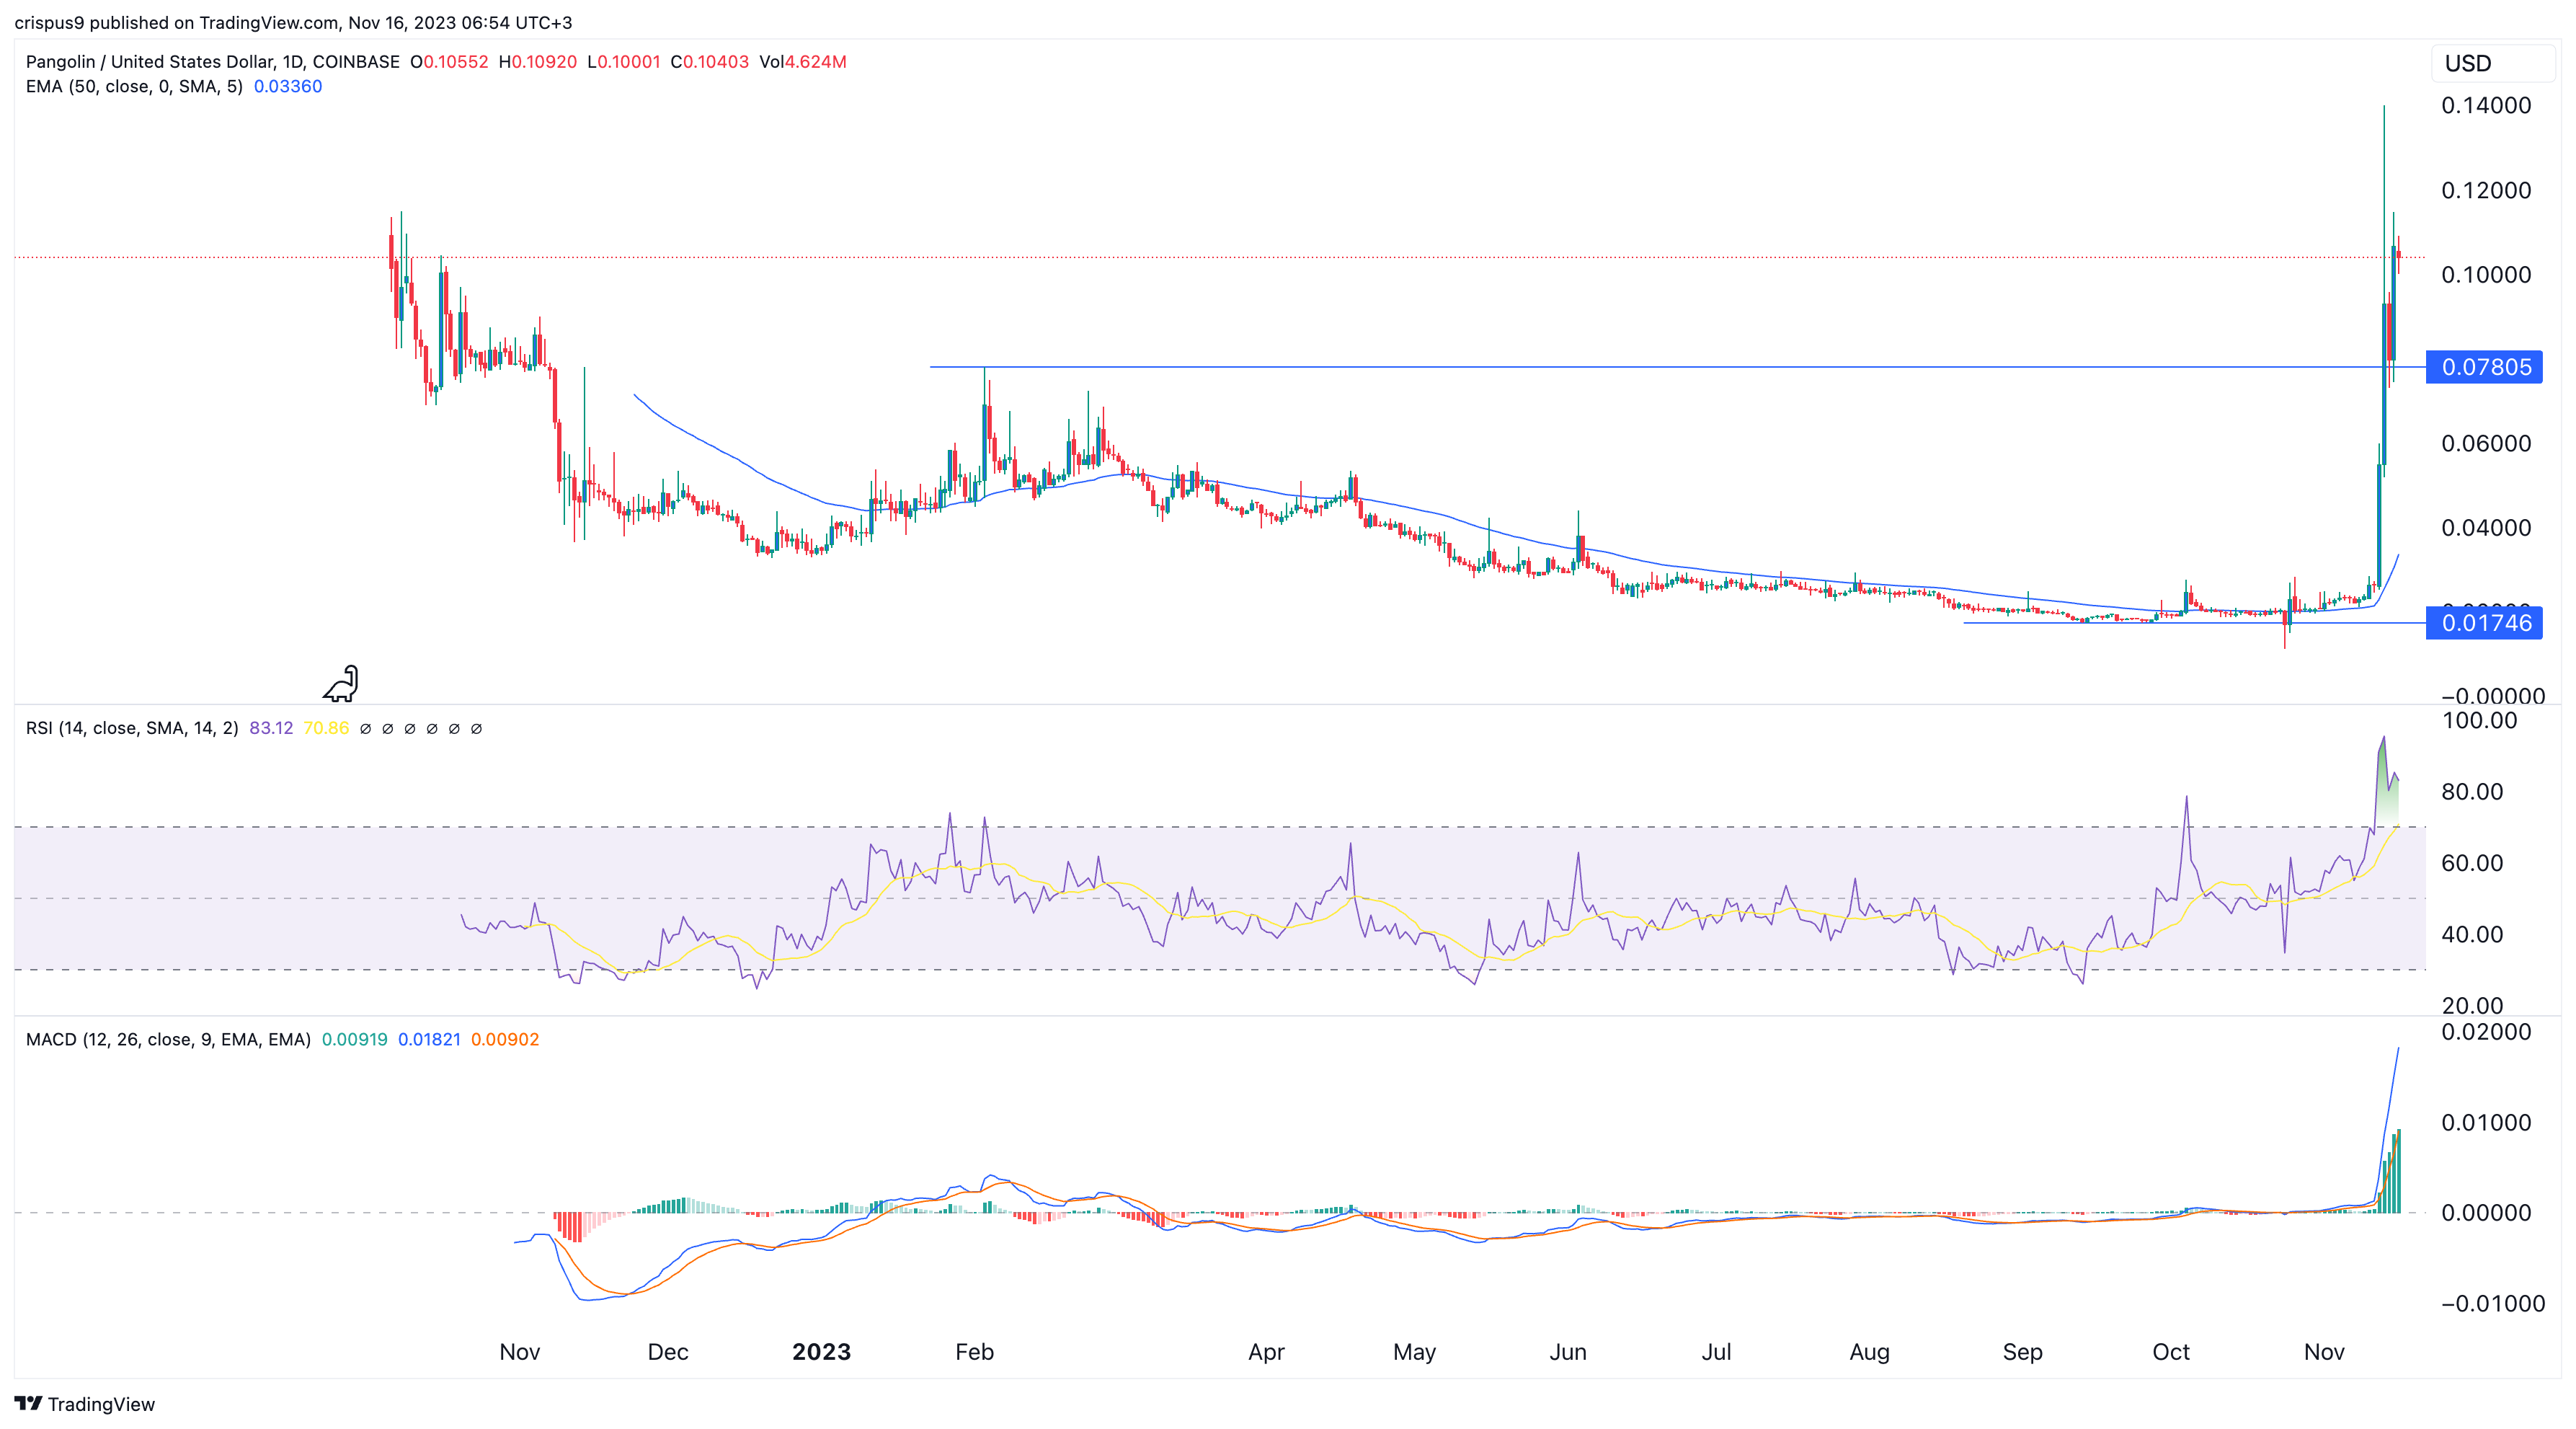This screenshot has width=2576, height=1429.
Task: Open the USD currency selector
Action: (2468, 63)
